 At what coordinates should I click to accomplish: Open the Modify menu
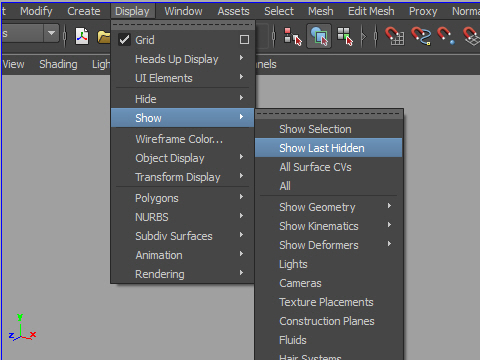(36, 11)
